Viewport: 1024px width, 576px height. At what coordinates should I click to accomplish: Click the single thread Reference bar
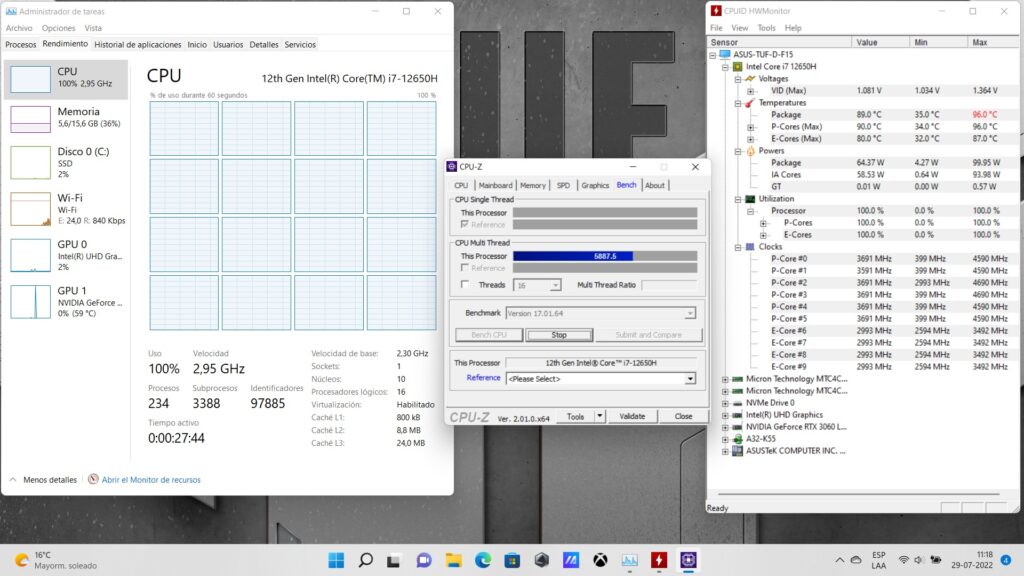pyautogui.click(x=605, y=224)
